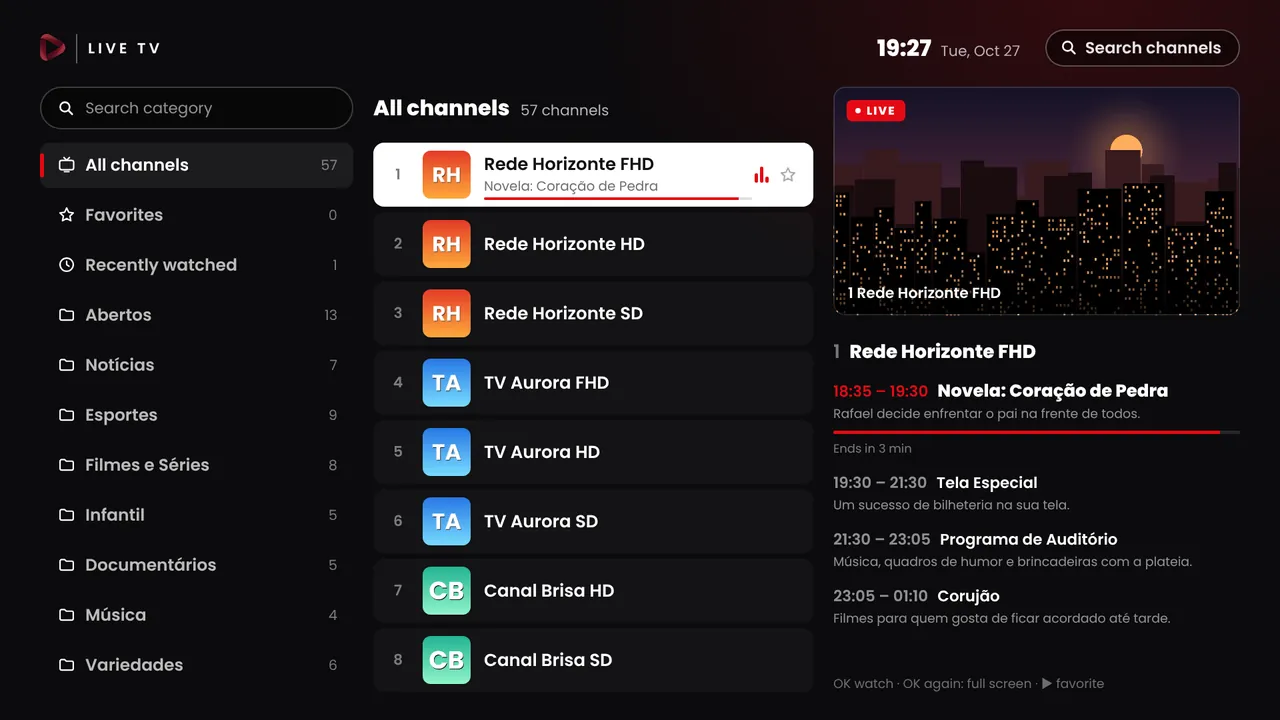Select channel 2 Rede Horizonte HD
Screen dimensions: 1280x720
[x=593, y=244]
